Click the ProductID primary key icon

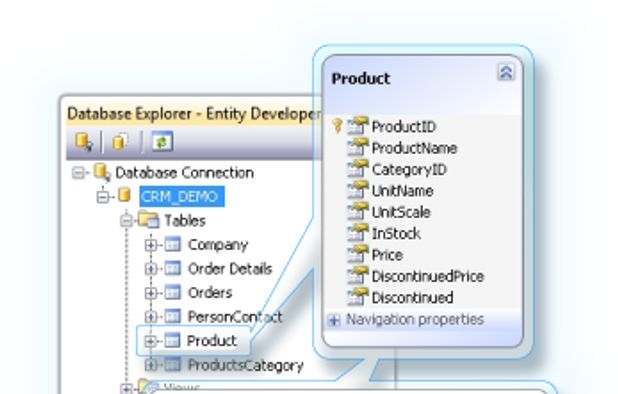point(337,126)
